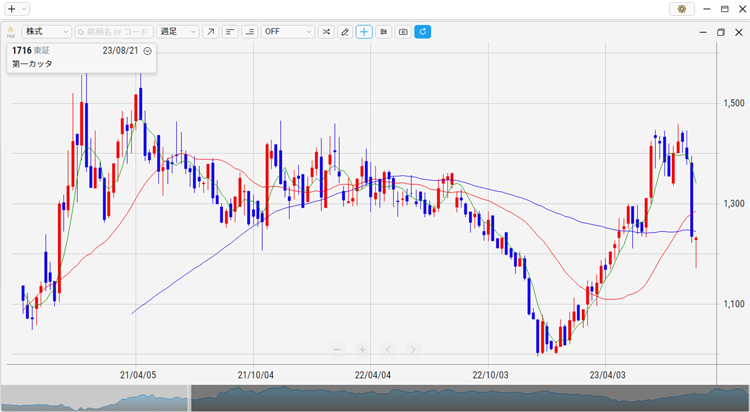This screenshot has width=750, height=412.
Task: Expand the 1716 stock info chevron
Action: point(147,50)
